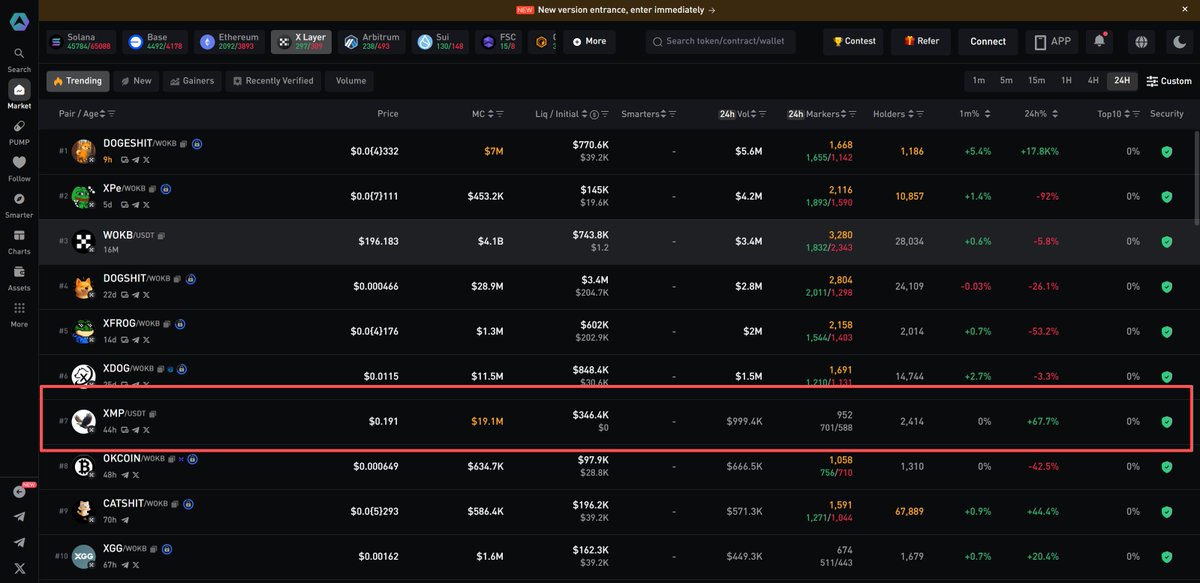Enable the Recently Verified filter

coord(273,80)
